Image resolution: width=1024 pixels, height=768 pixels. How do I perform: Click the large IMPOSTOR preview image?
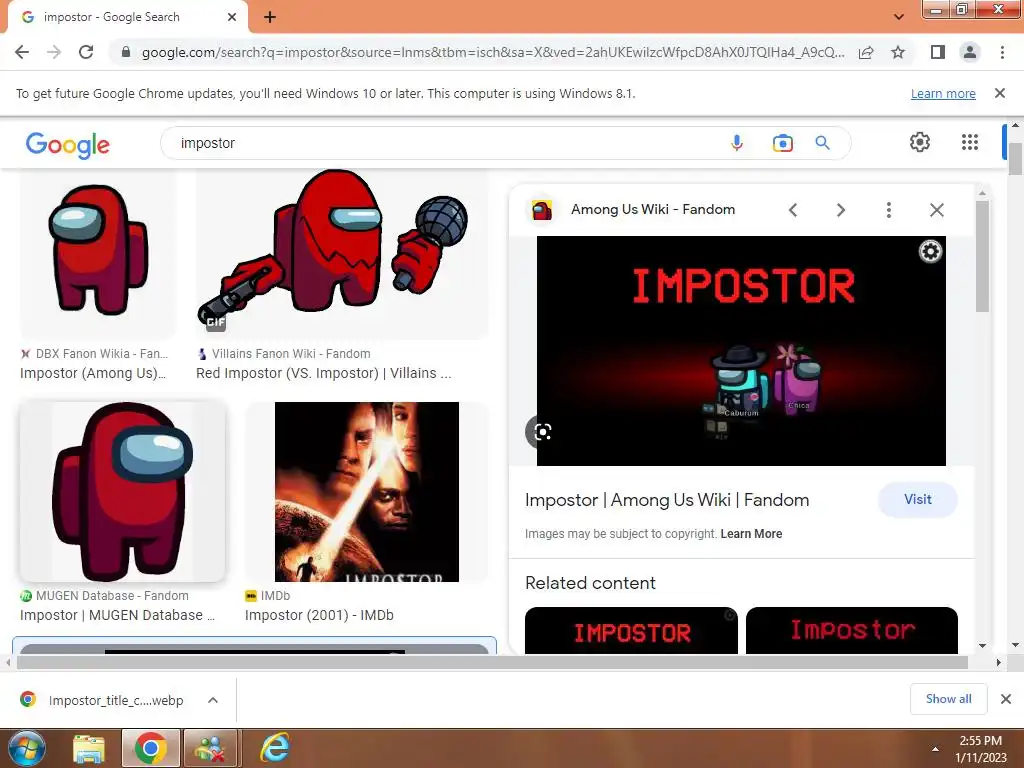[741, 351]
